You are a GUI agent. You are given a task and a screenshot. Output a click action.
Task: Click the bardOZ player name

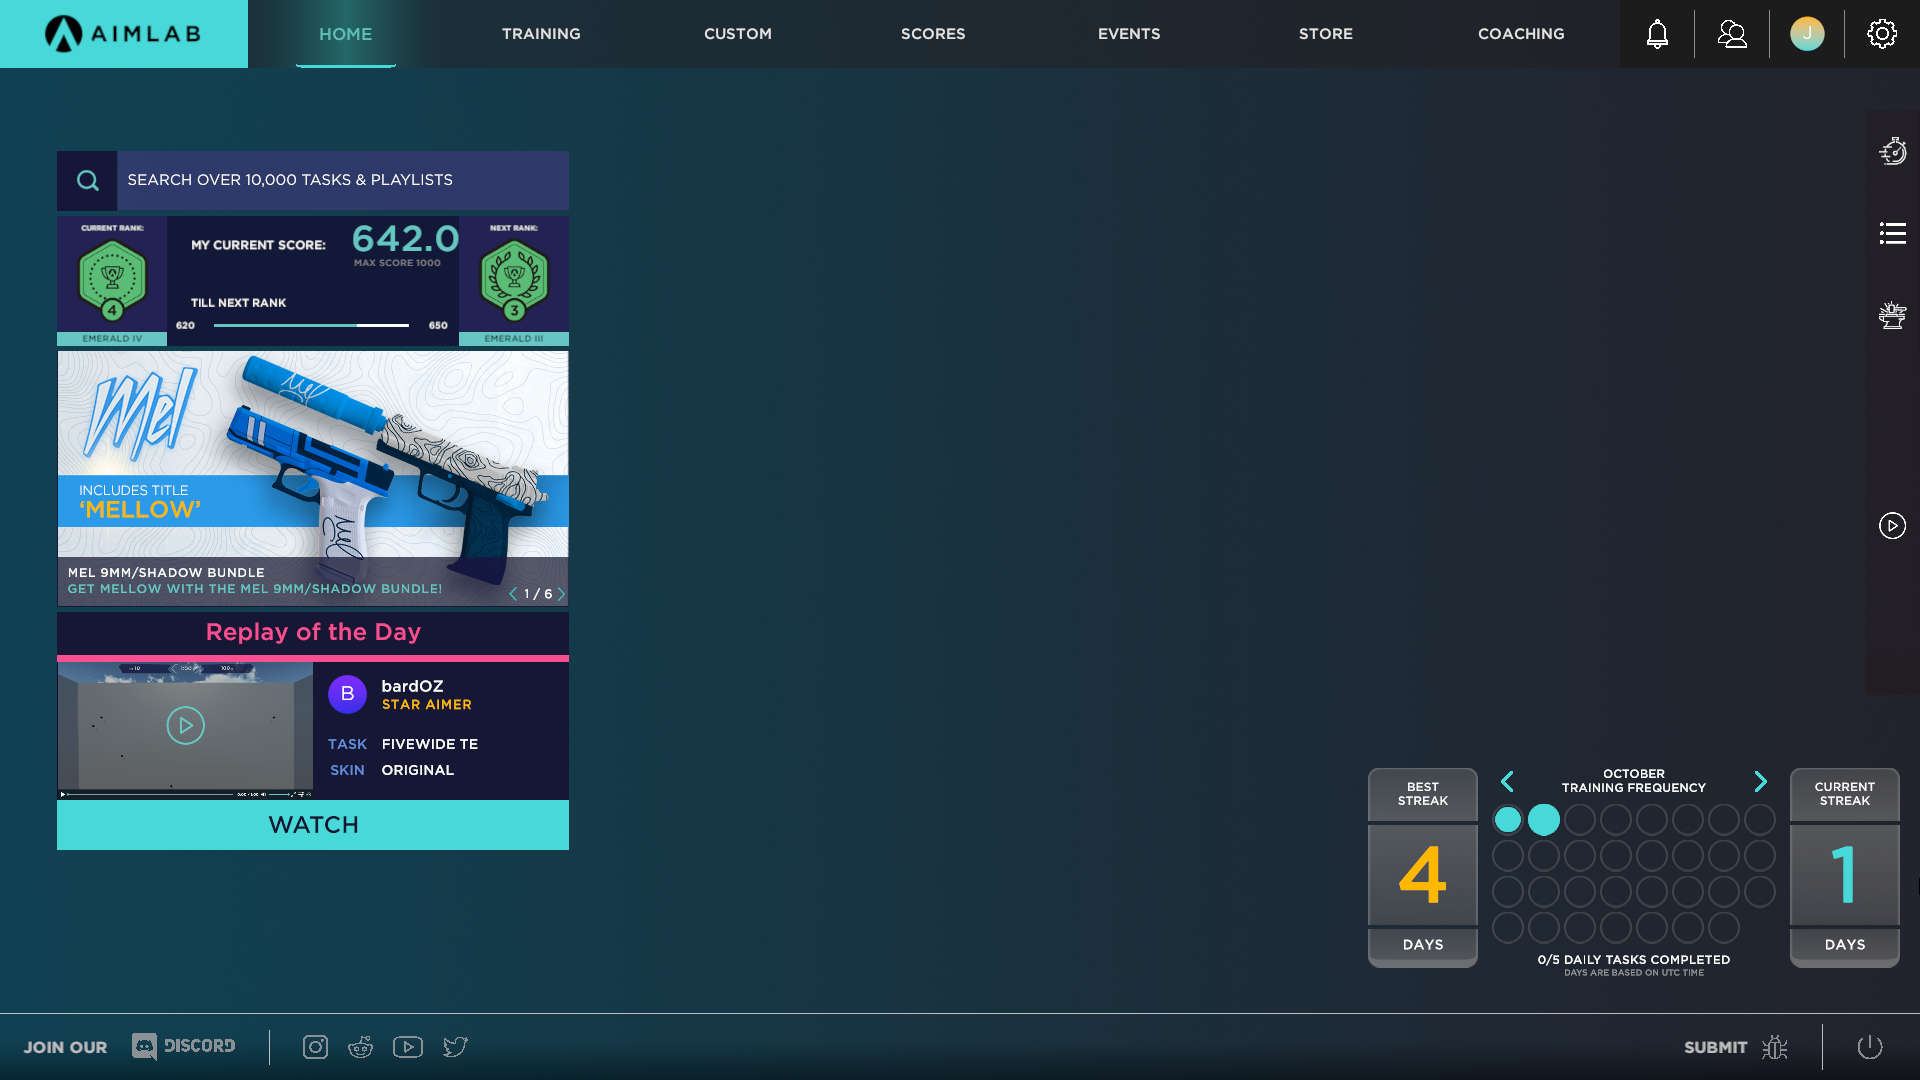pyautogui.click(x=412, y=686)
